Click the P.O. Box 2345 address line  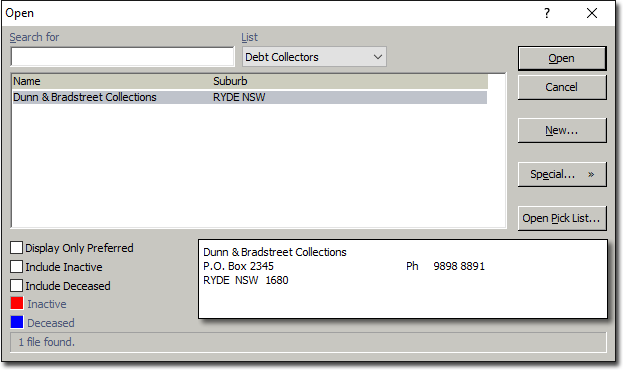point(238,266)
